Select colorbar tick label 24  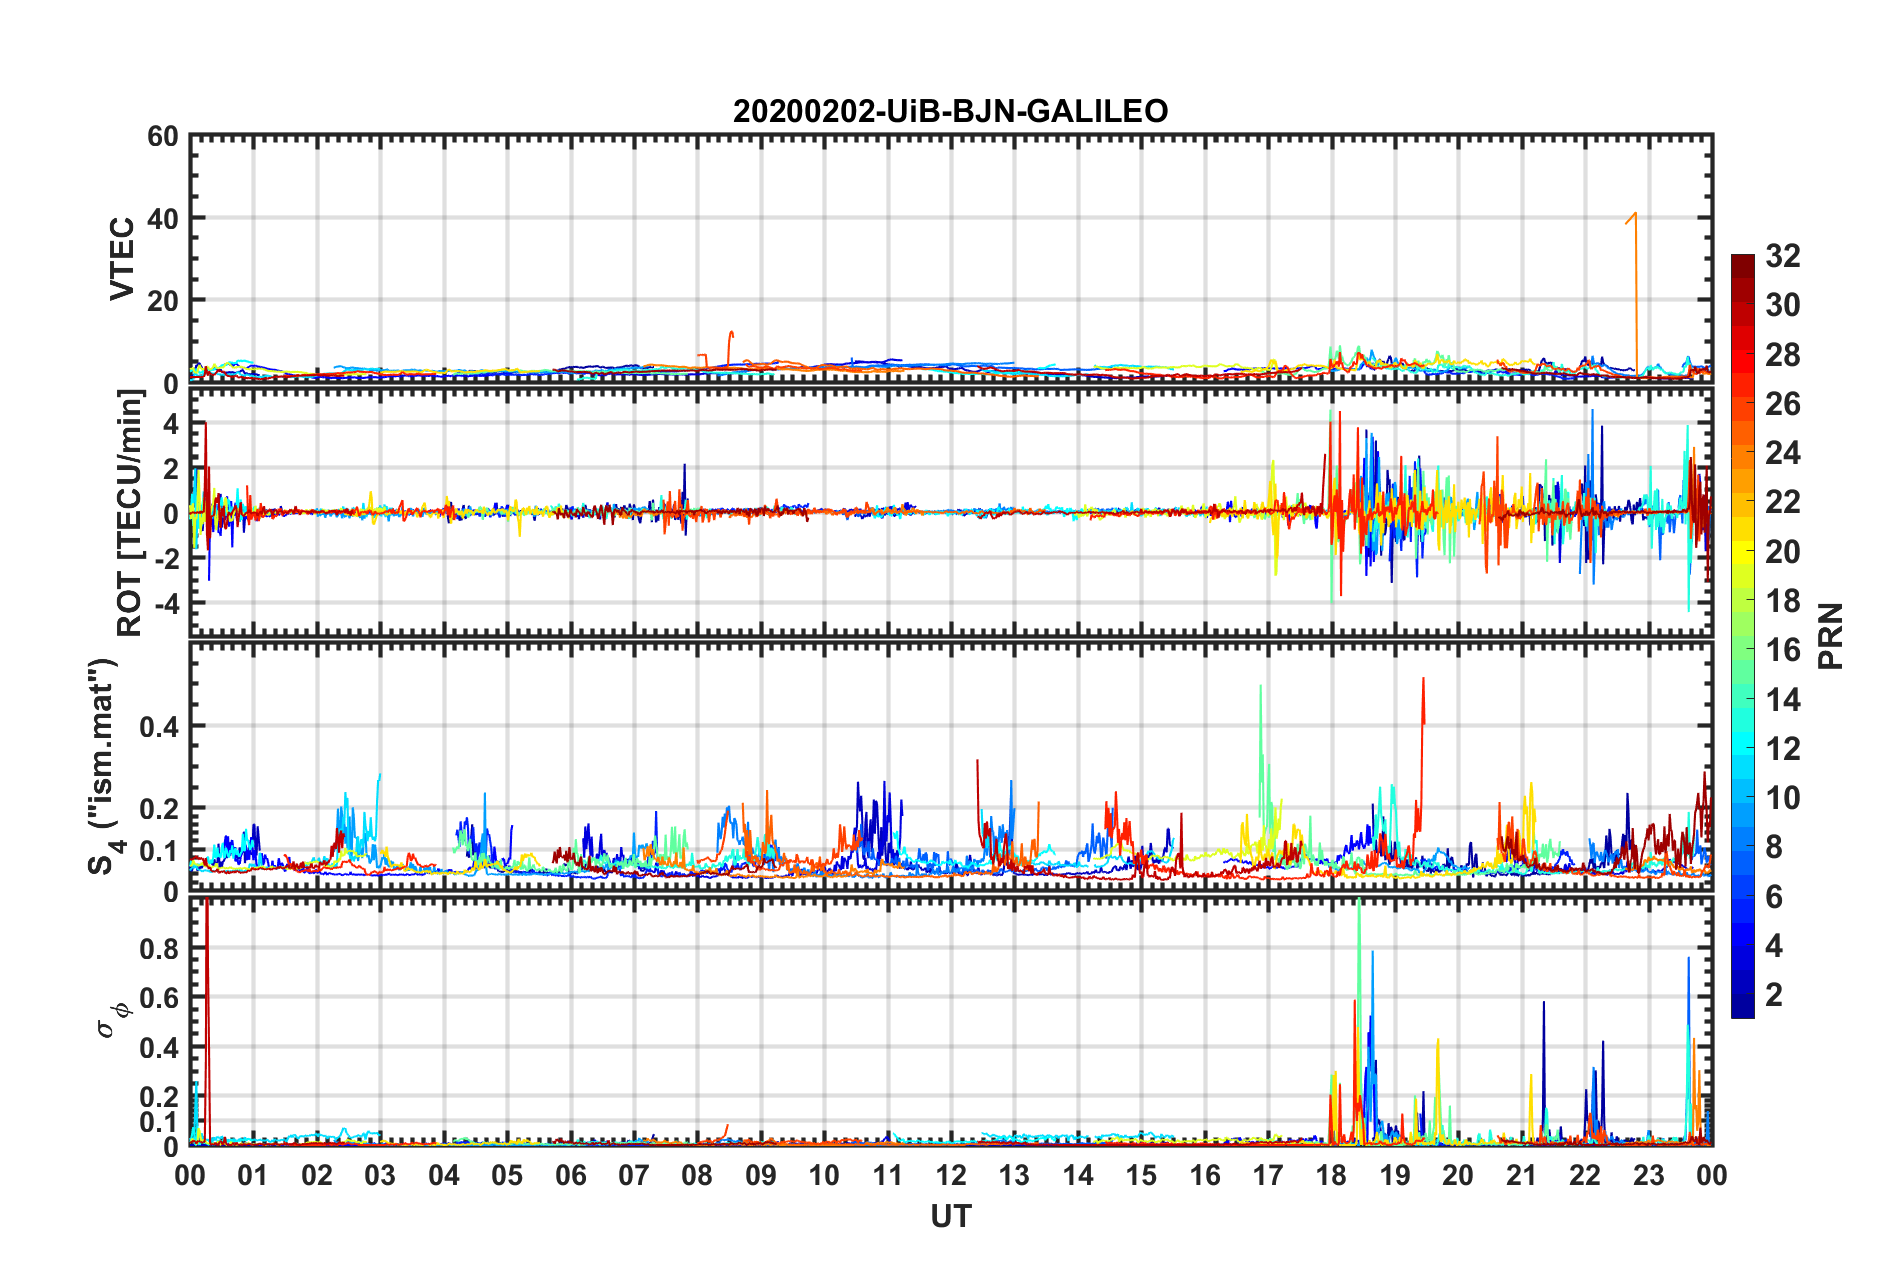1783,453
